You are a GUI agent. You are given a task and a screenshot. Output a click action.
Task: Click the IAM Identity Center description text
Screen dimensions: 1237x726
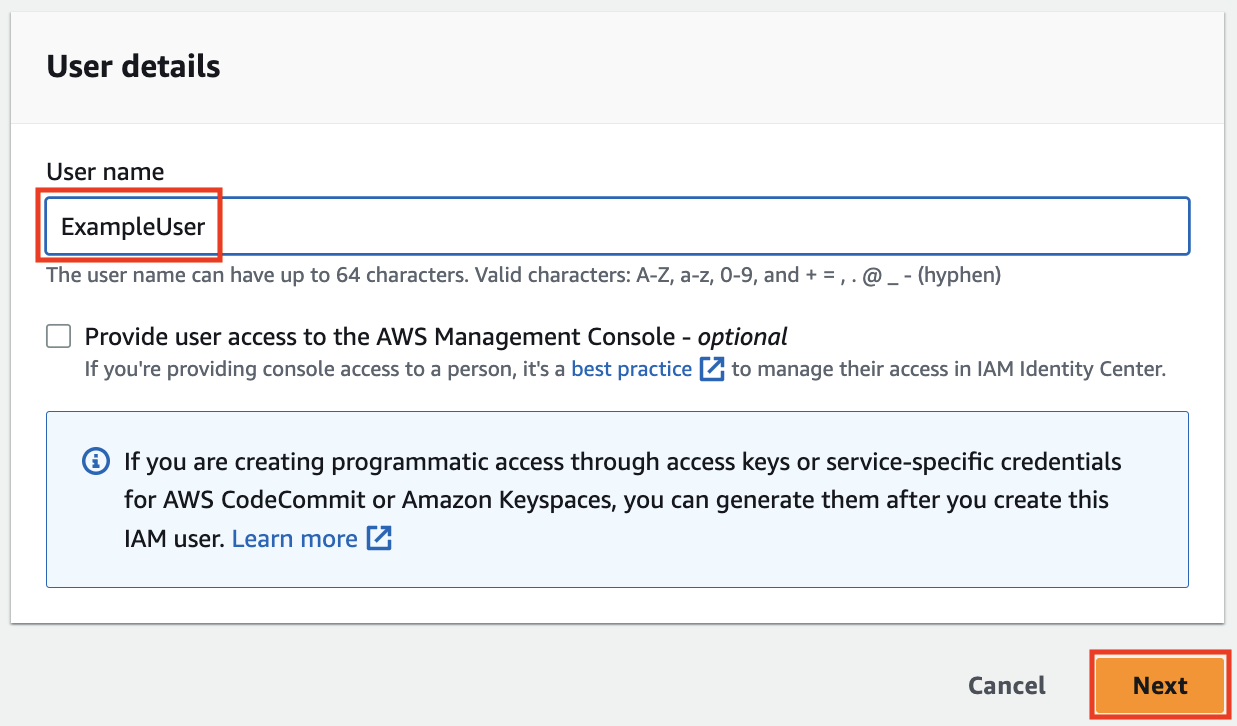click(625, 369)
